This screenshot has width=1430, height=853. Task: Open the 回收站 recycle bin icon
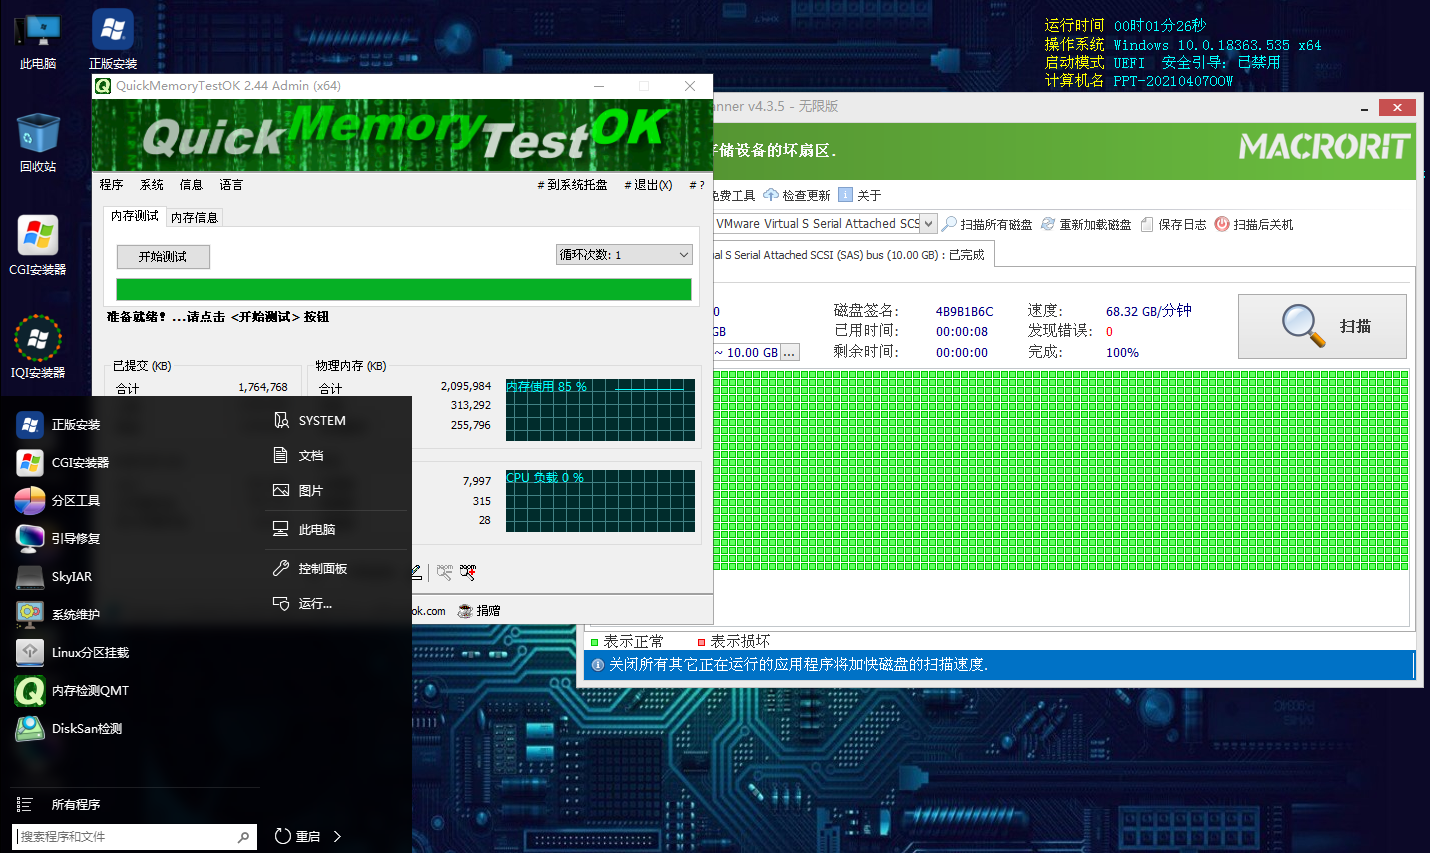pos(38,143)
